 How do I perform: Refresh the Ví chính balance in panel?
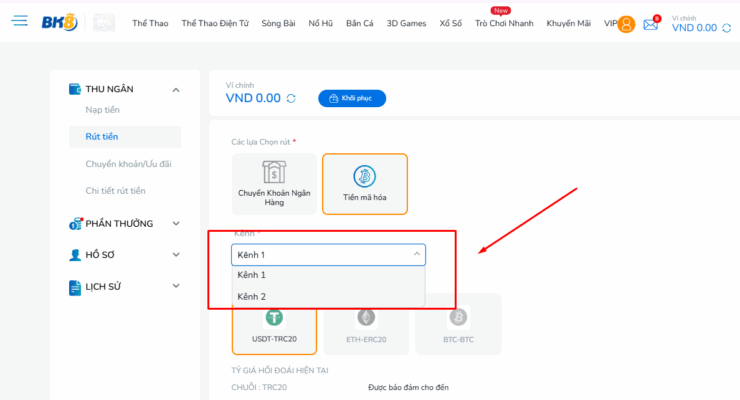(291, 98)
